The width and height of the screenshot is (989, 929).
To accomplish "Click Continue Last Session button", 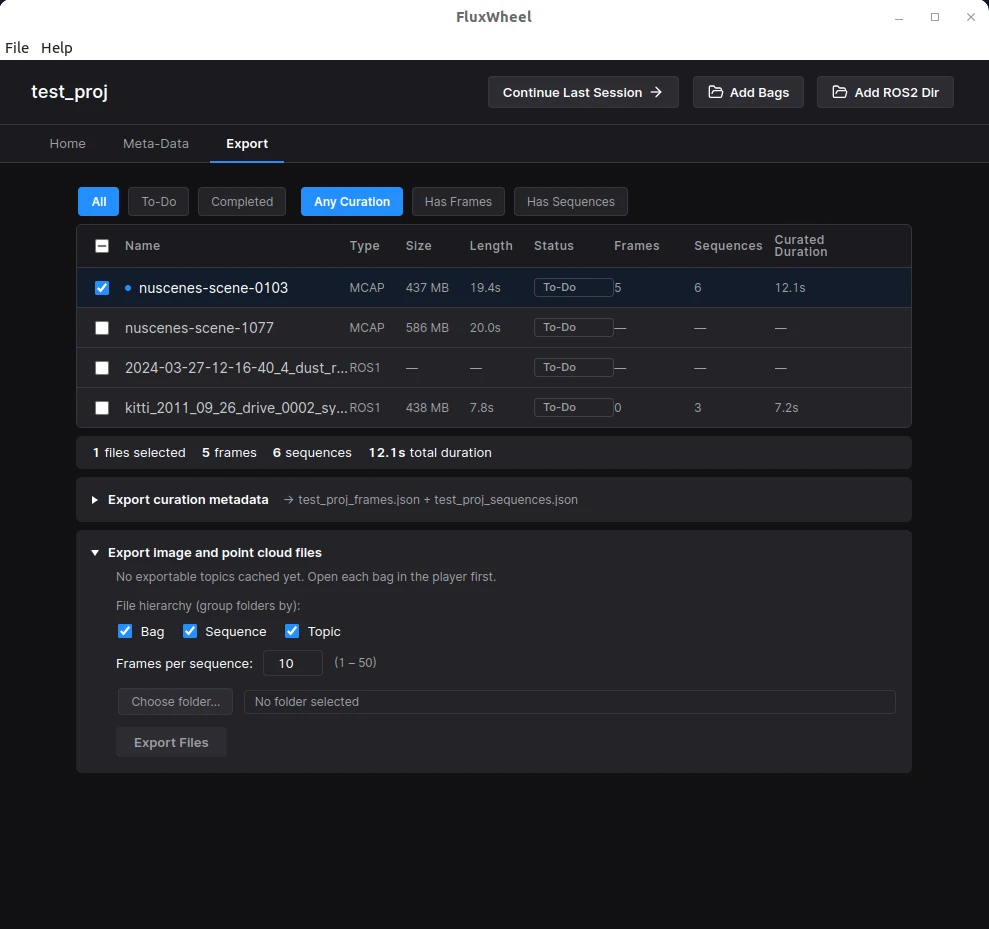I will 583,92.
